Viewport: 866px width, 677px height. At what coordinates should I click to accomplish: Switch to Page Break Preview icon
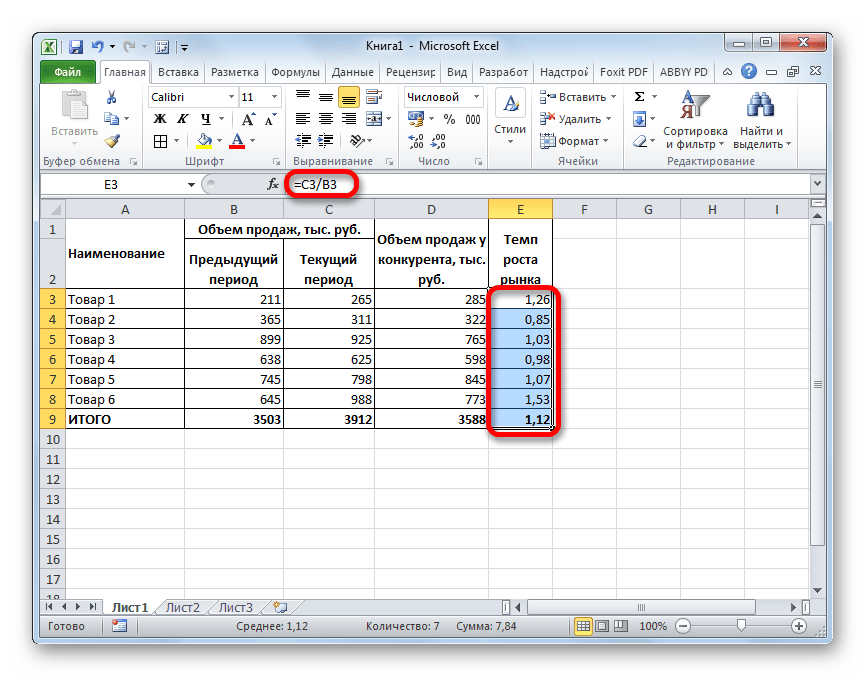tap(621, 626)
